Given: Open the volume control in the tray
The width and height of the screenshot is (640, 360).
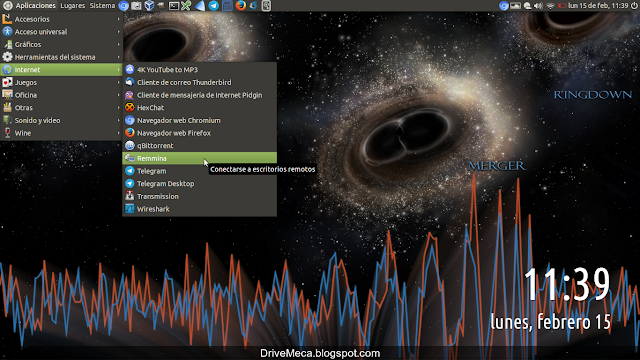Looking at the screenshot, I should (x=538, y=6).
